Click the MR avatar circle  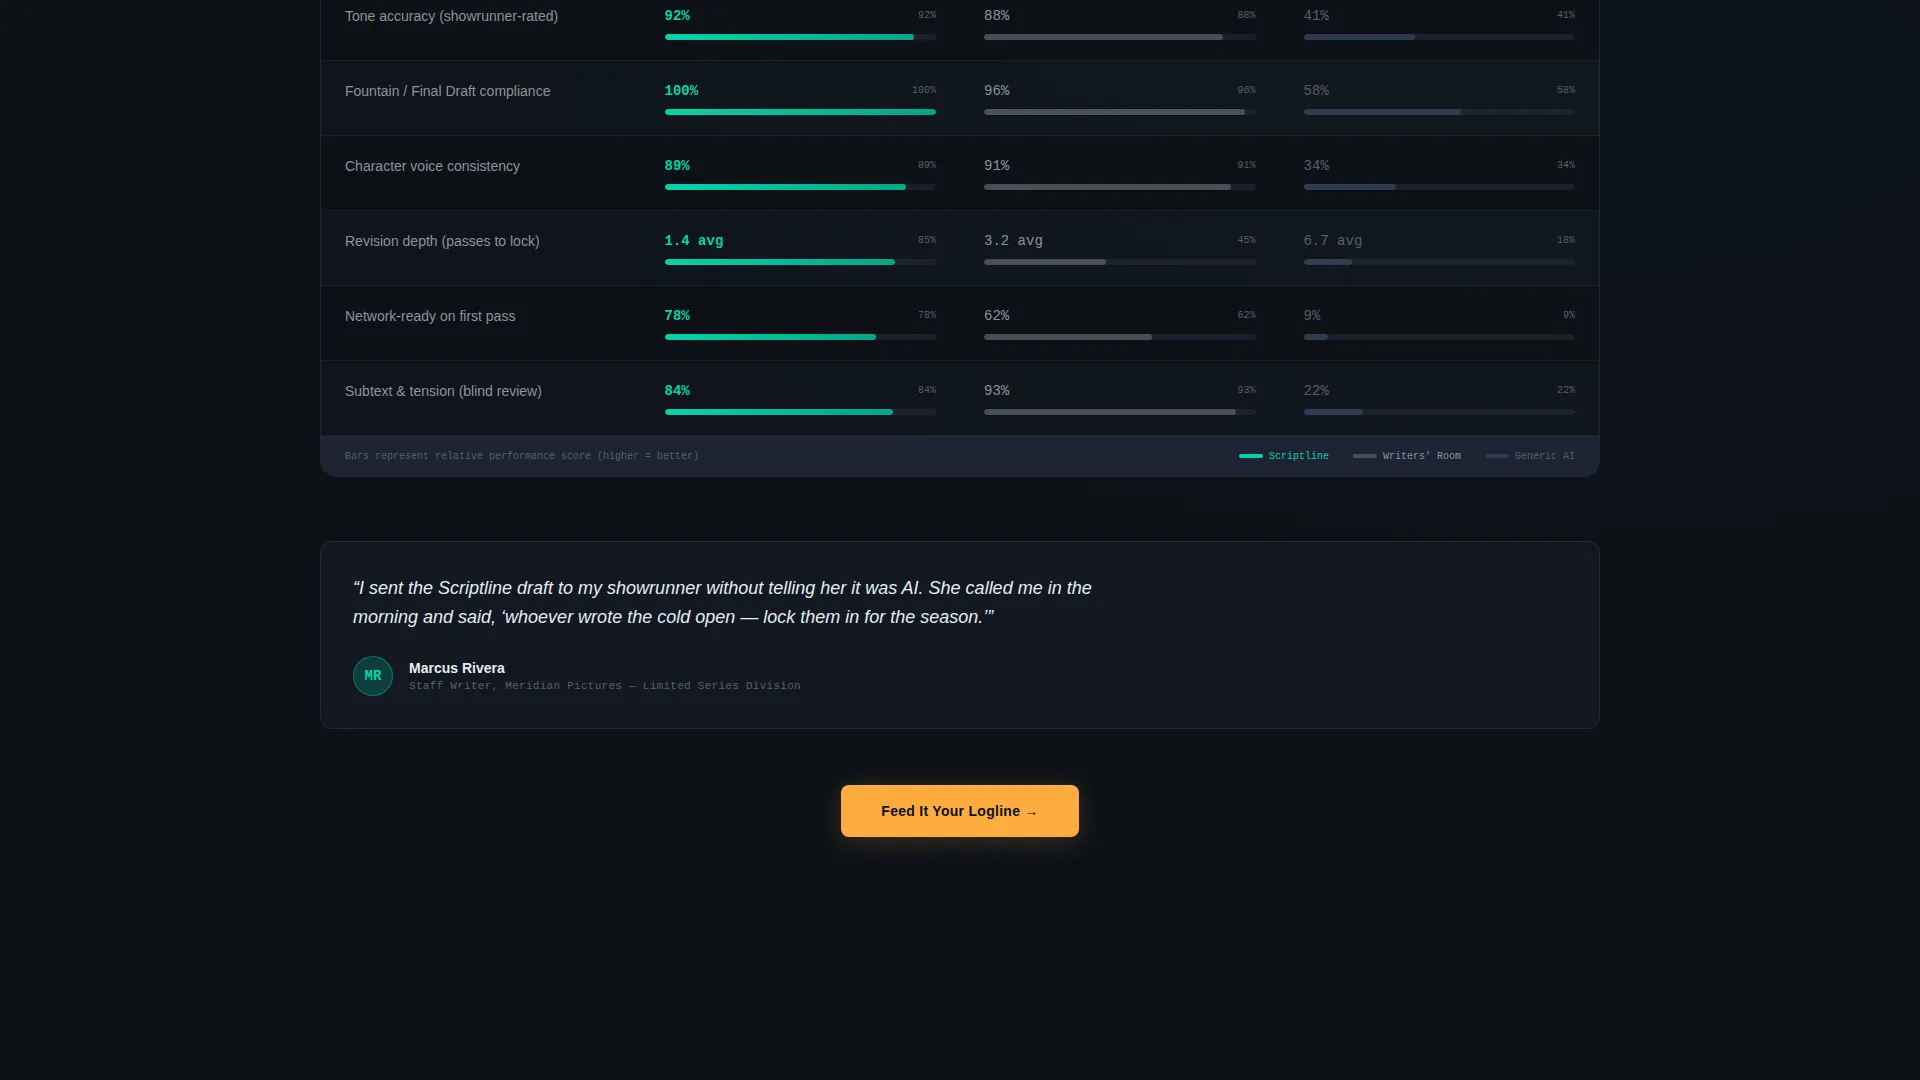[x=373, y=676]
